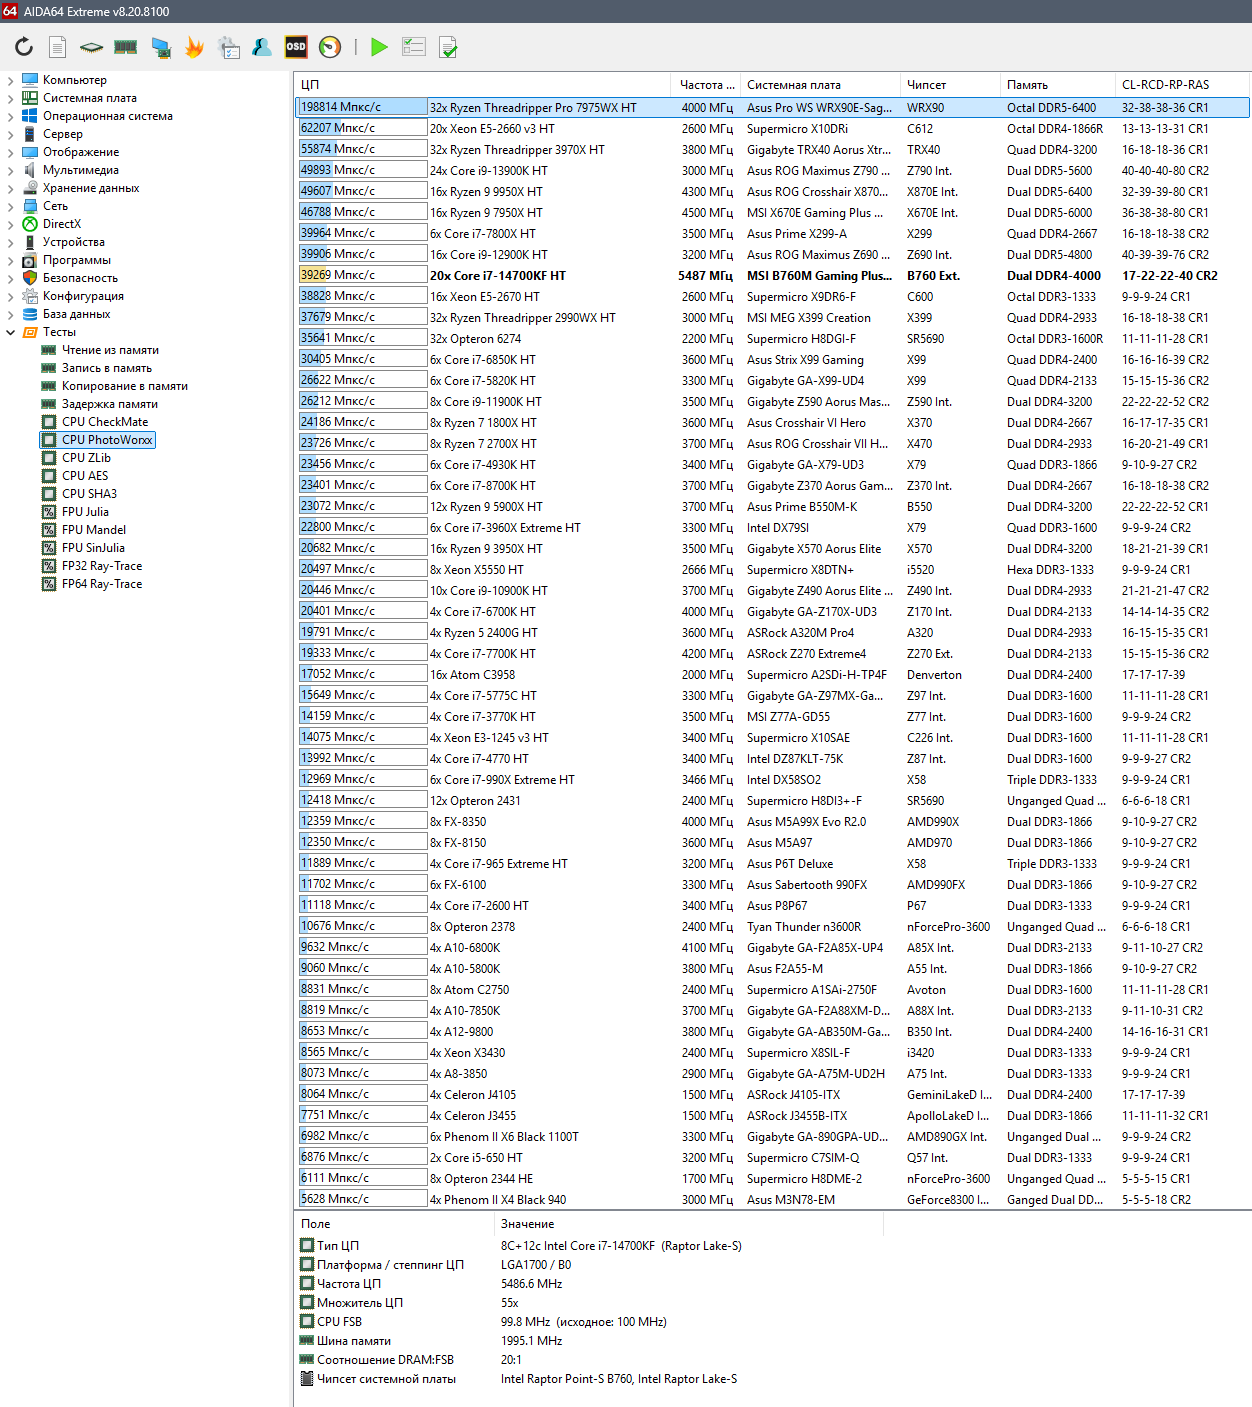Select Копирование в памяти test
The width and height of the screenshot is (1252, 1407).
pos(125,386)
